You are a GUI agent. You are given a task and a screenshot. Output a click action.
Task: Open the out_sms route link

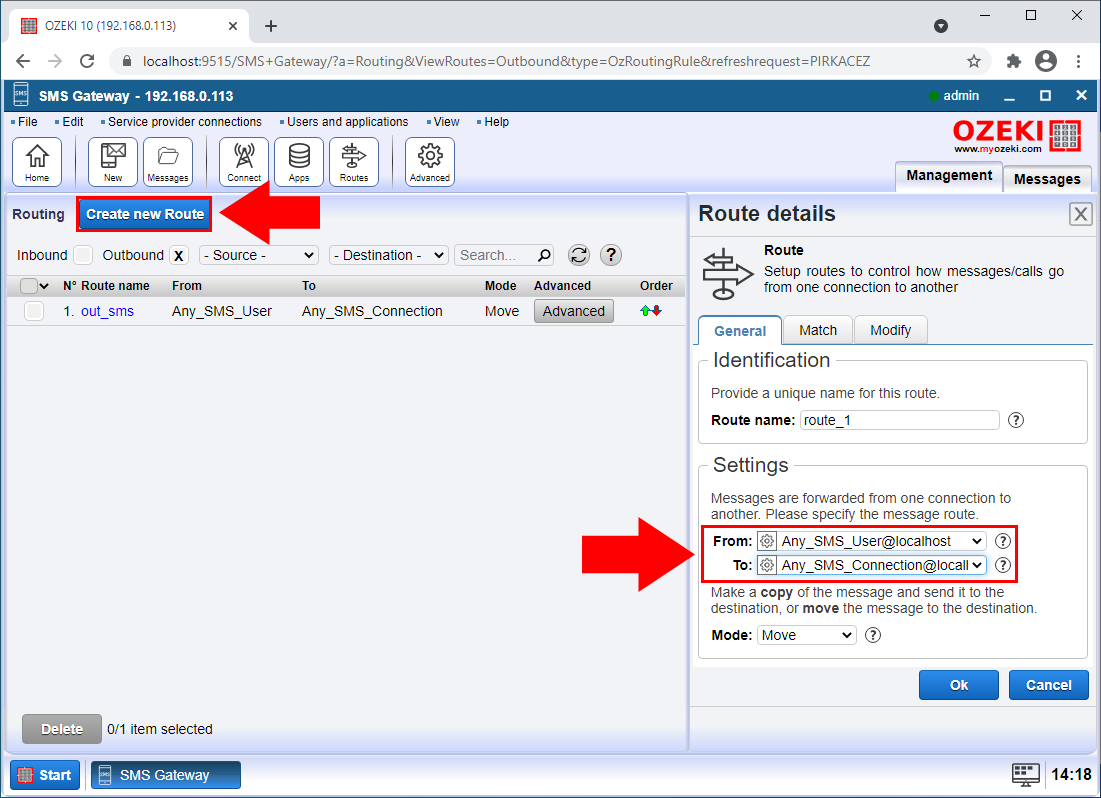[x=107, y=311]
